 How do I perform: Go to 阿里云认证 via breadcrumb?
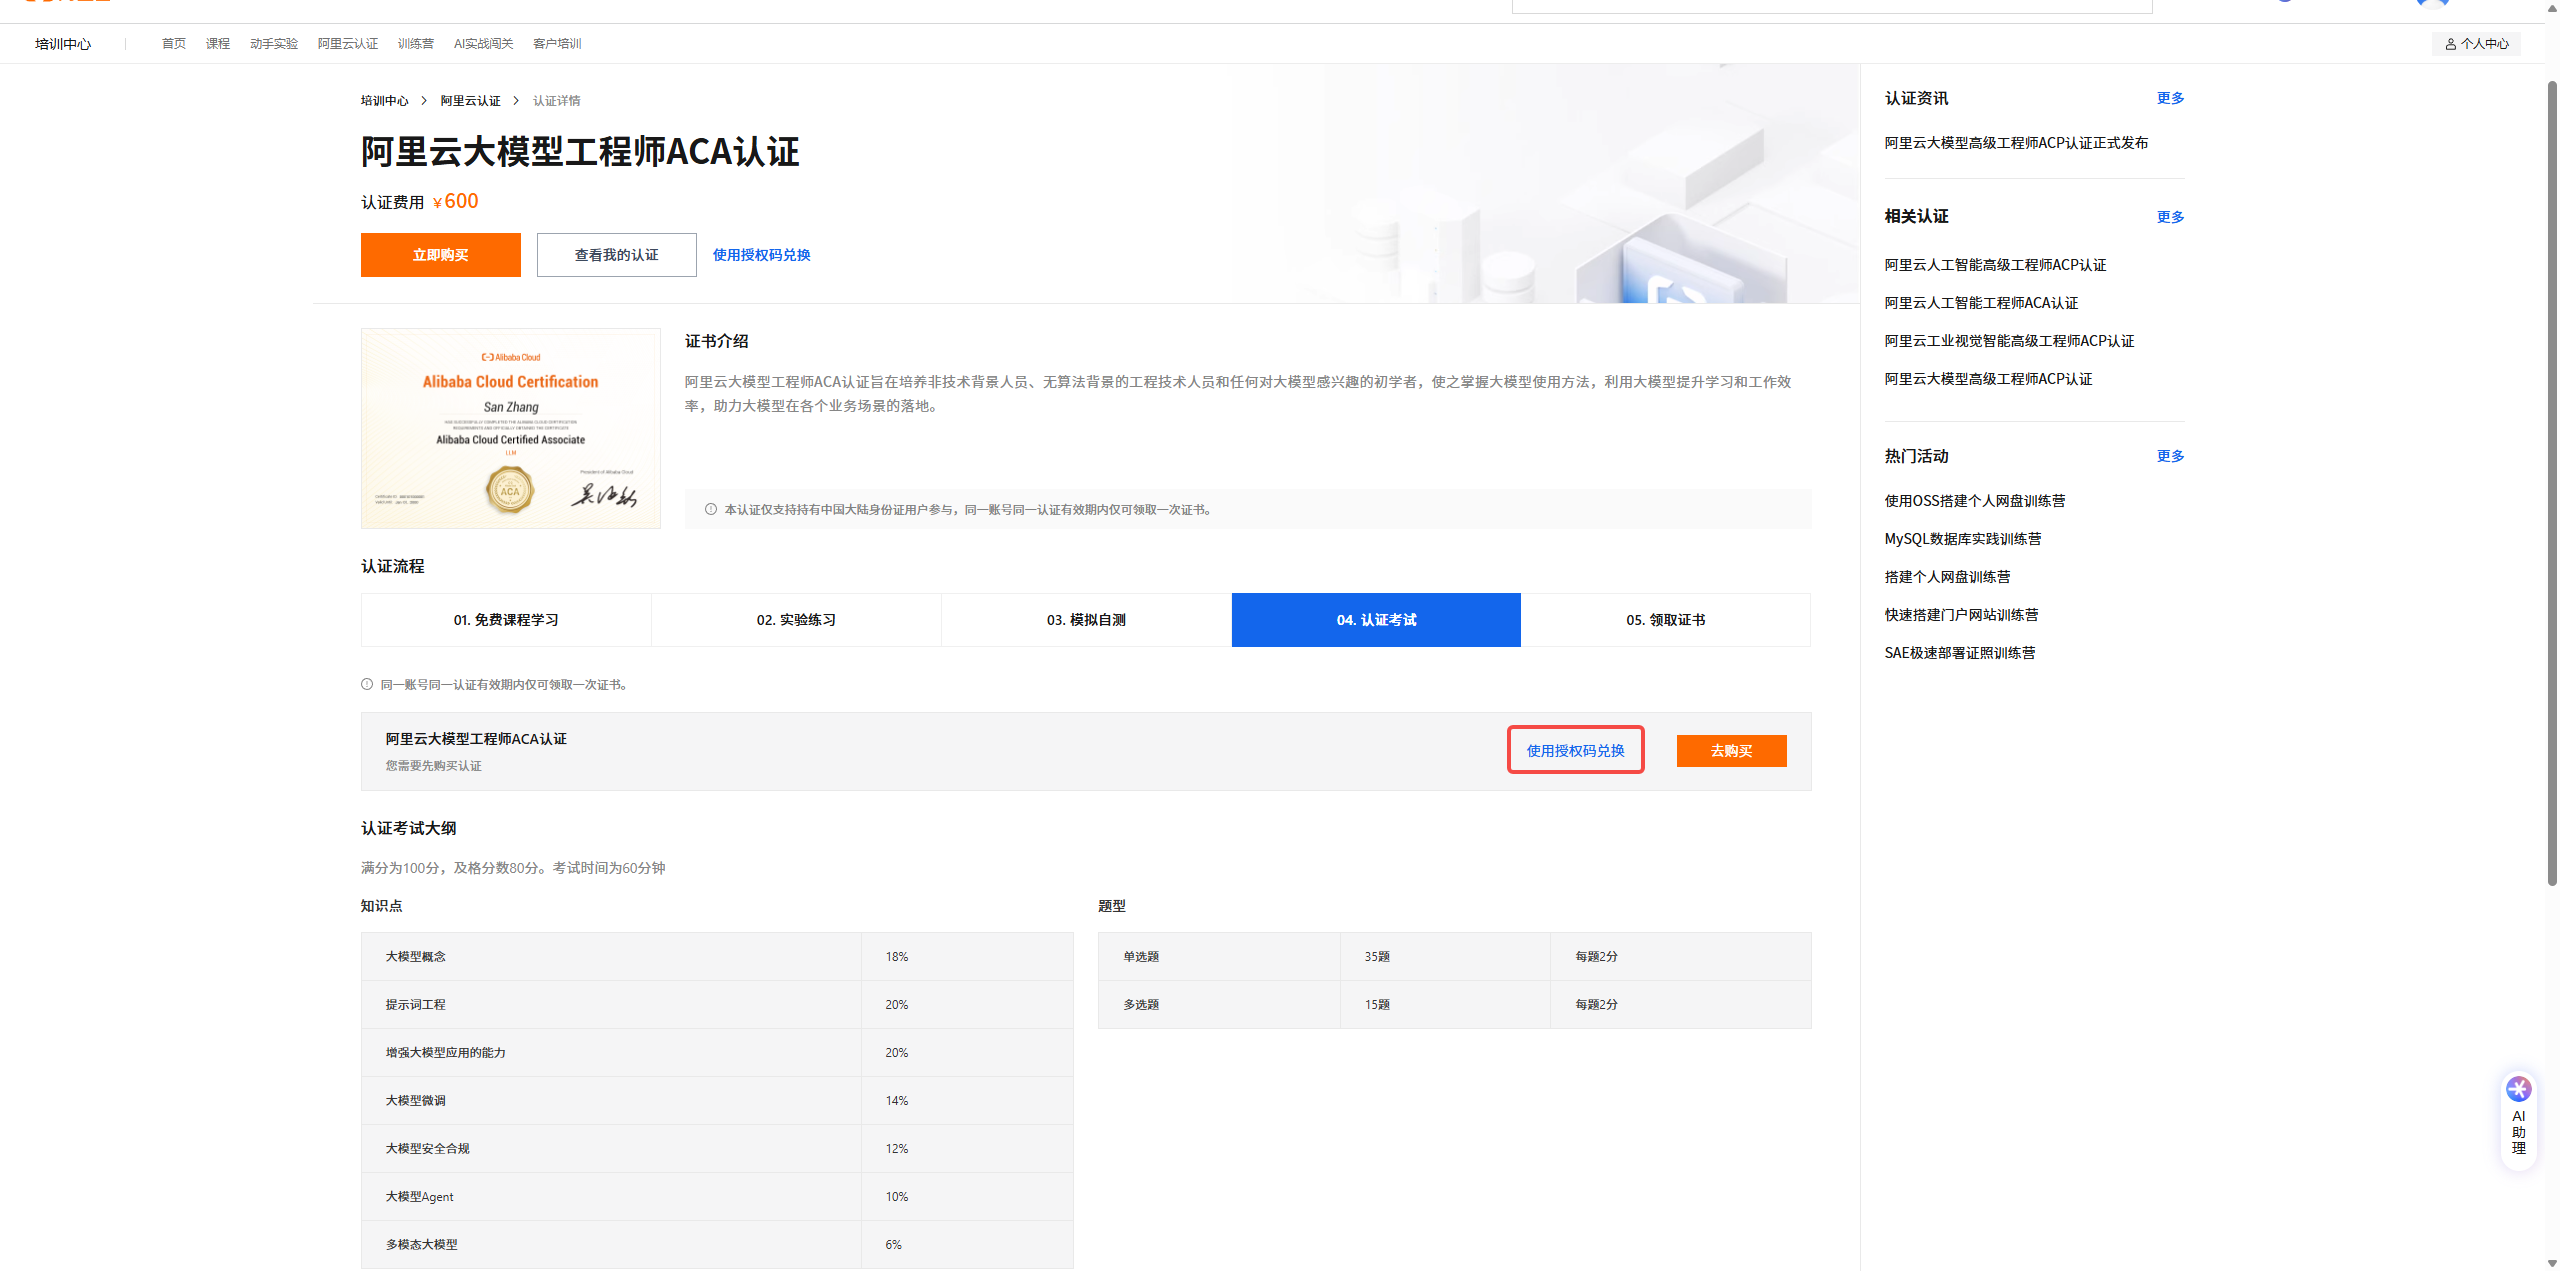click(x=470, y=101)
